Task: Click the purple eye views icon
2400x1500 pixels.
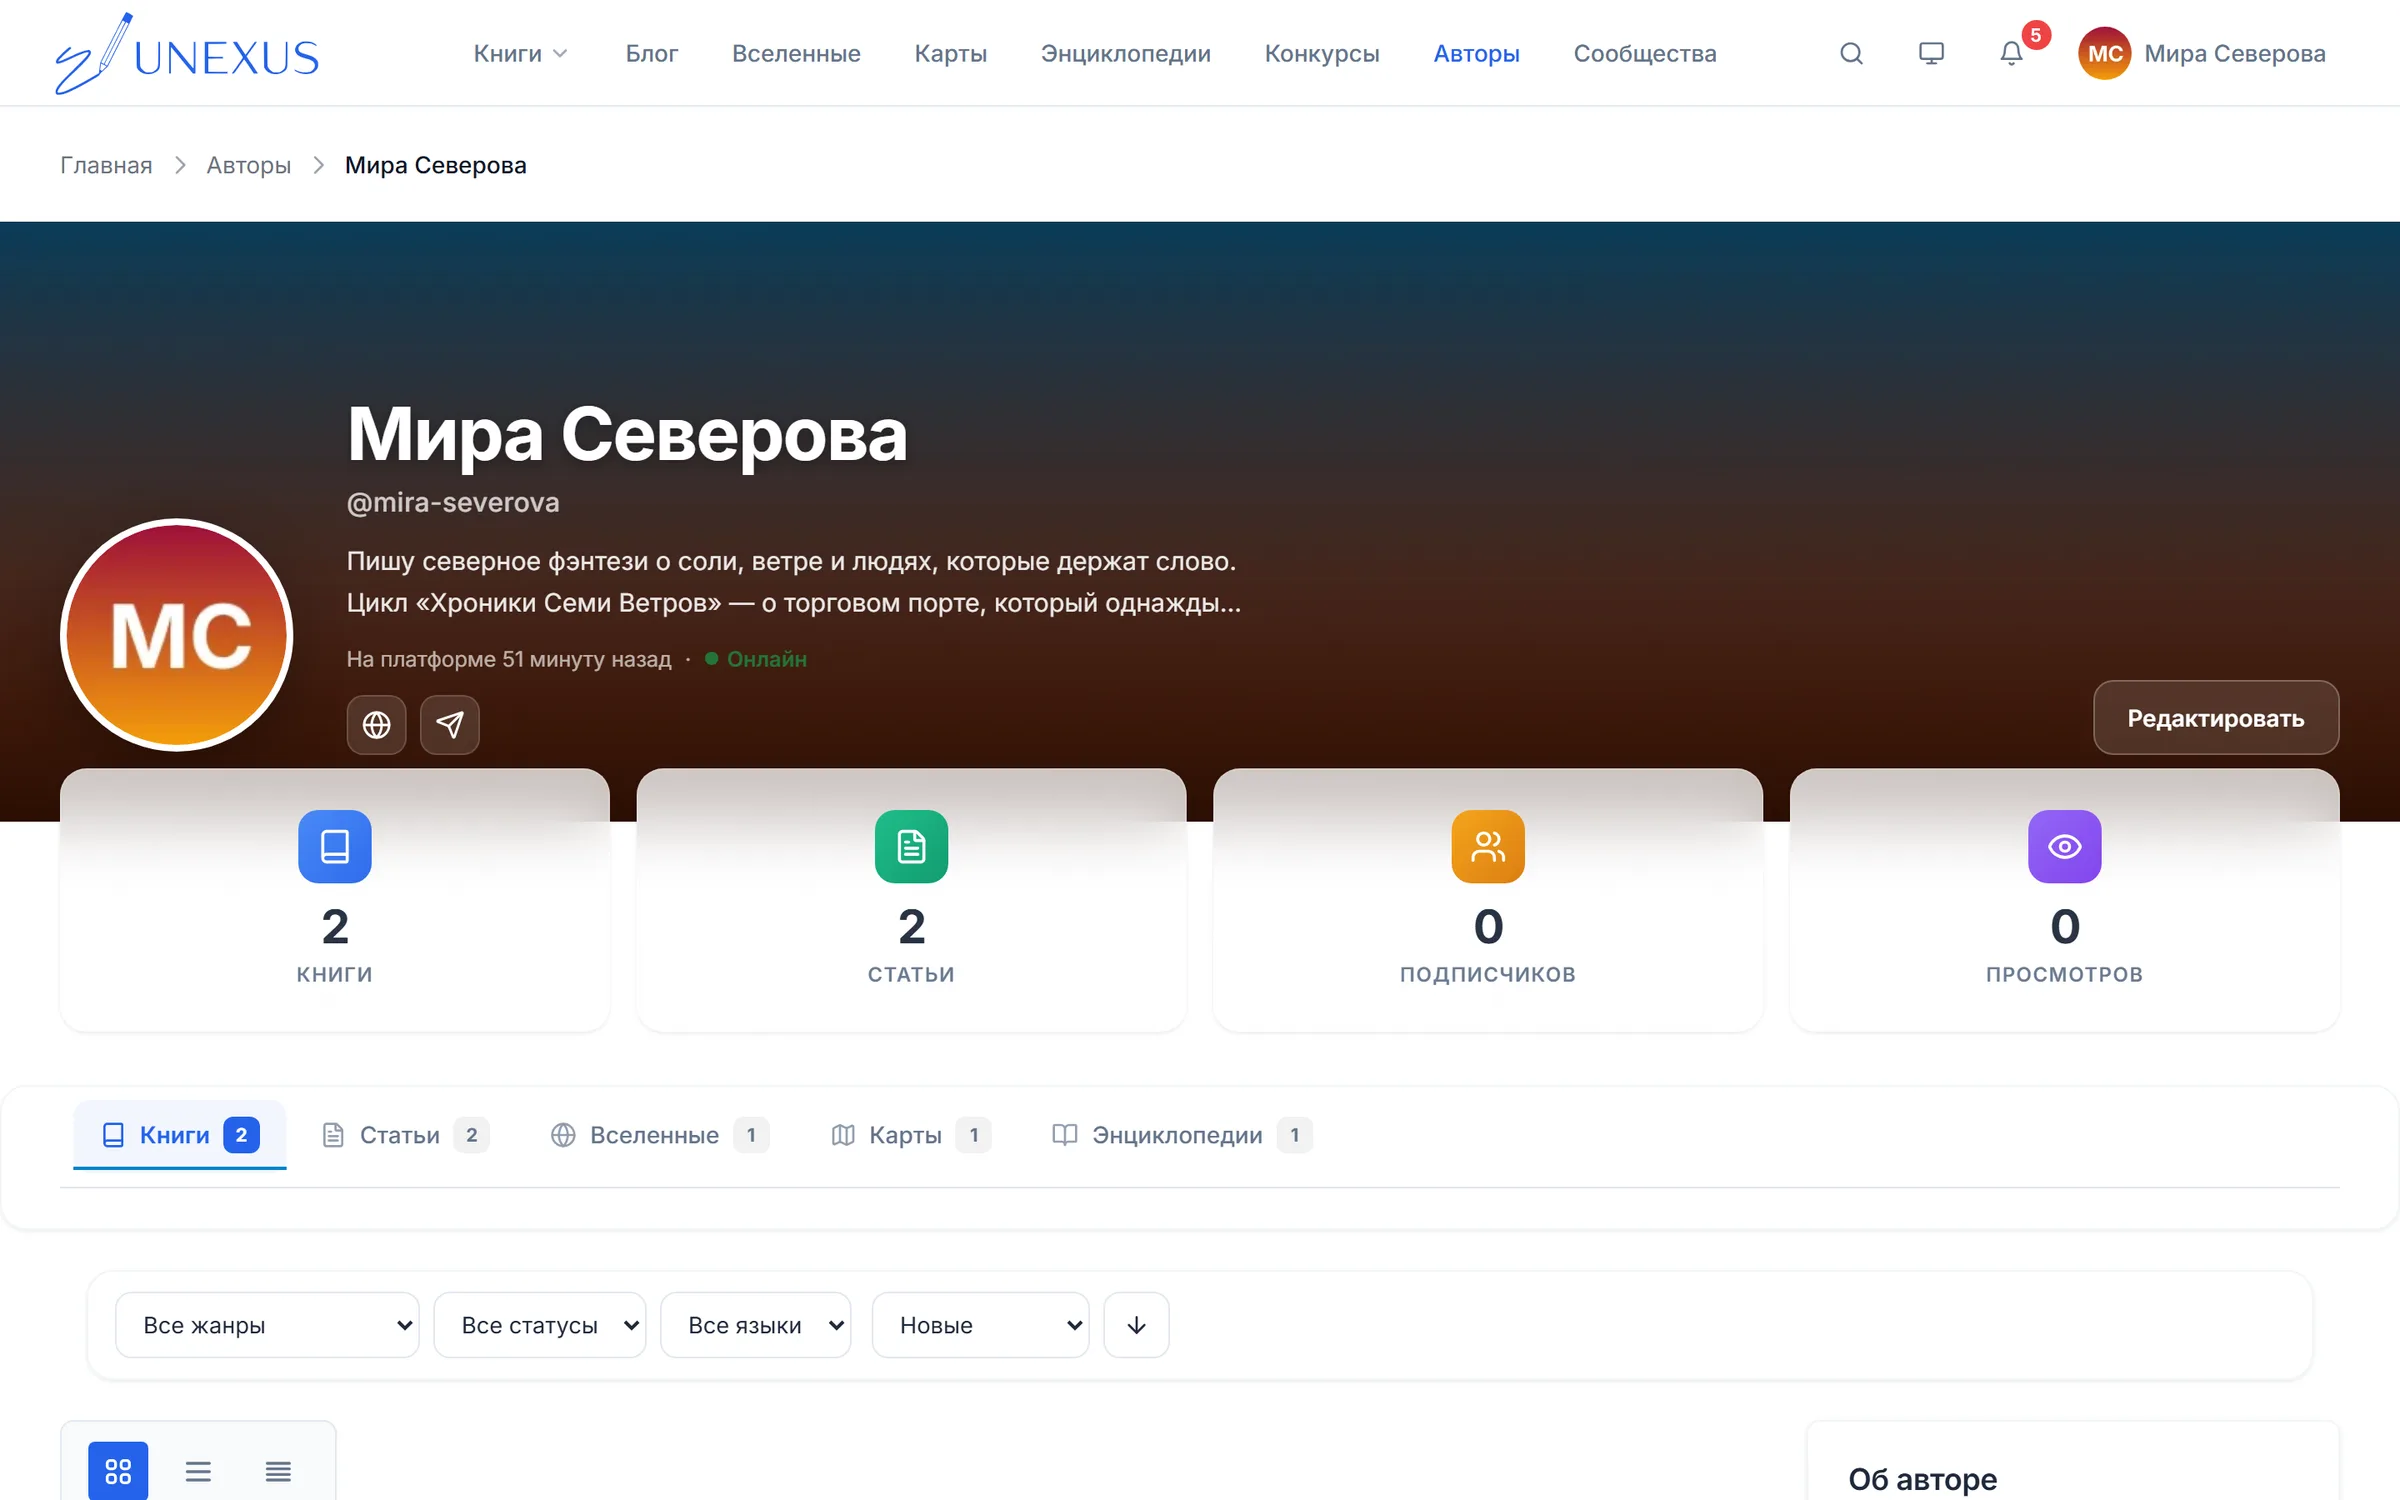Action: [x=2064, y=846]
